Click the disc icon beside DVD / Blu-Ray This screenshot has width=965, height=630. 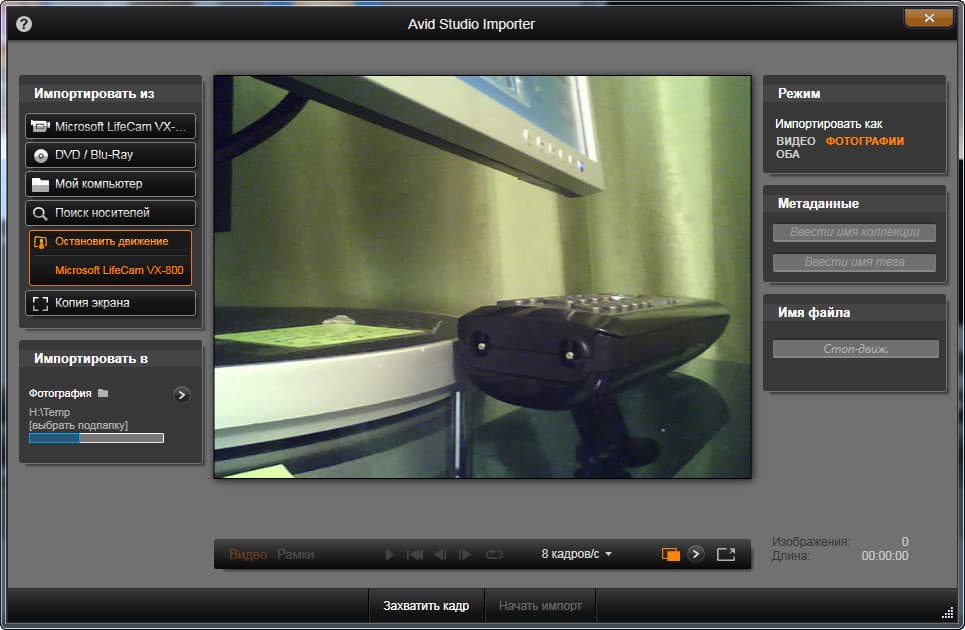point(41,156)
